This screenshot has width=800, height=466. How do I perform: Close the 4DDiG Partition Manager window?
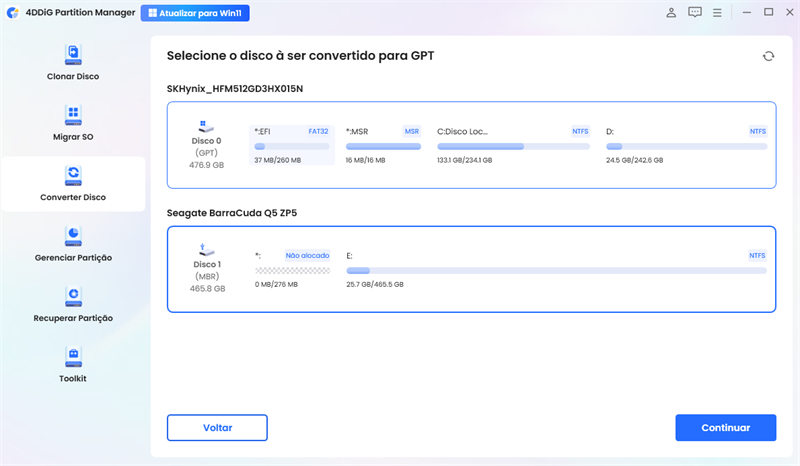point(789,12)
